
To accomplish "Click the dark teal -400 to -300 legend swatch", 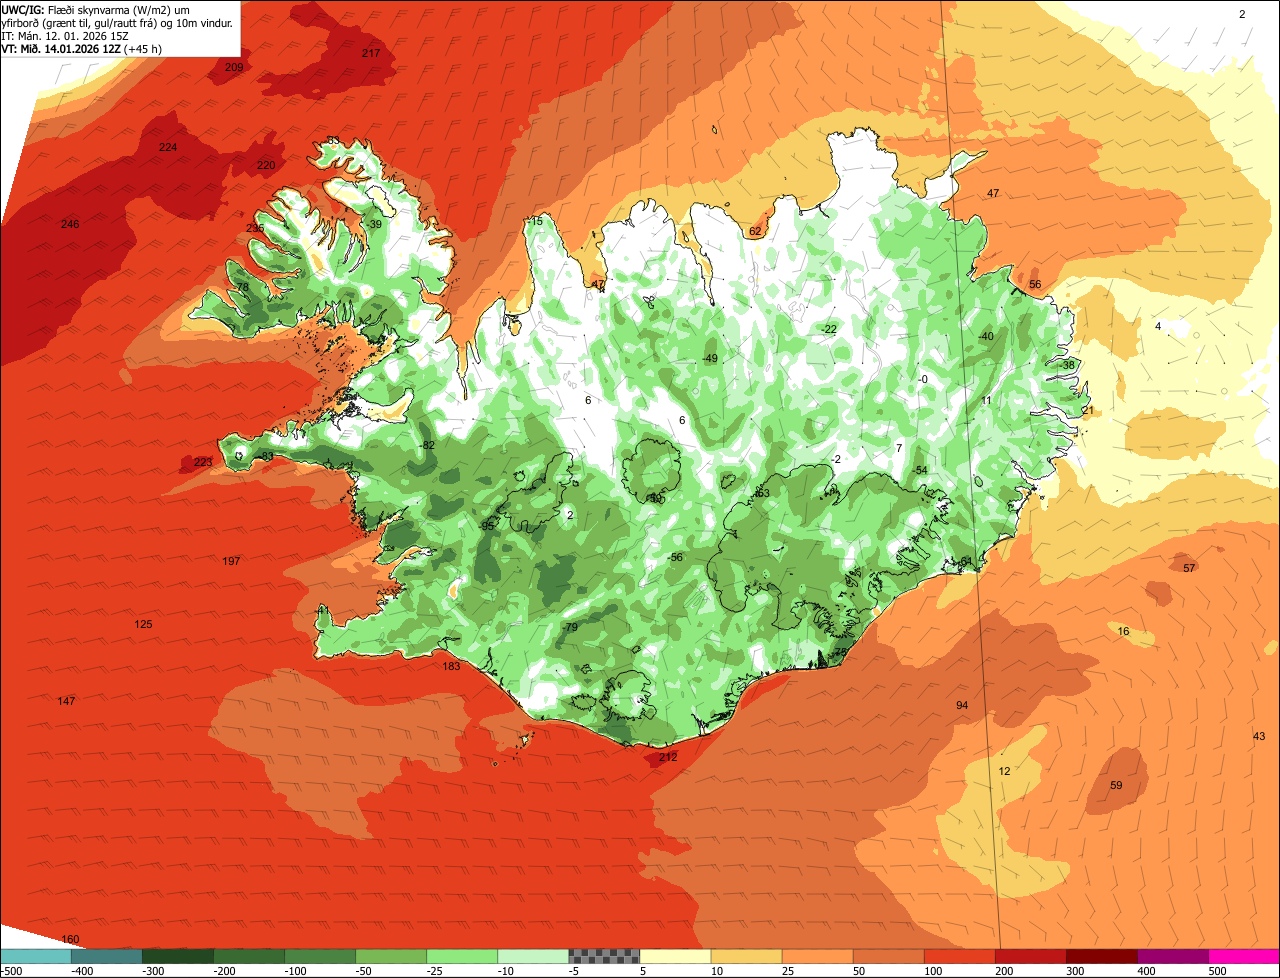I will [106, 956].
